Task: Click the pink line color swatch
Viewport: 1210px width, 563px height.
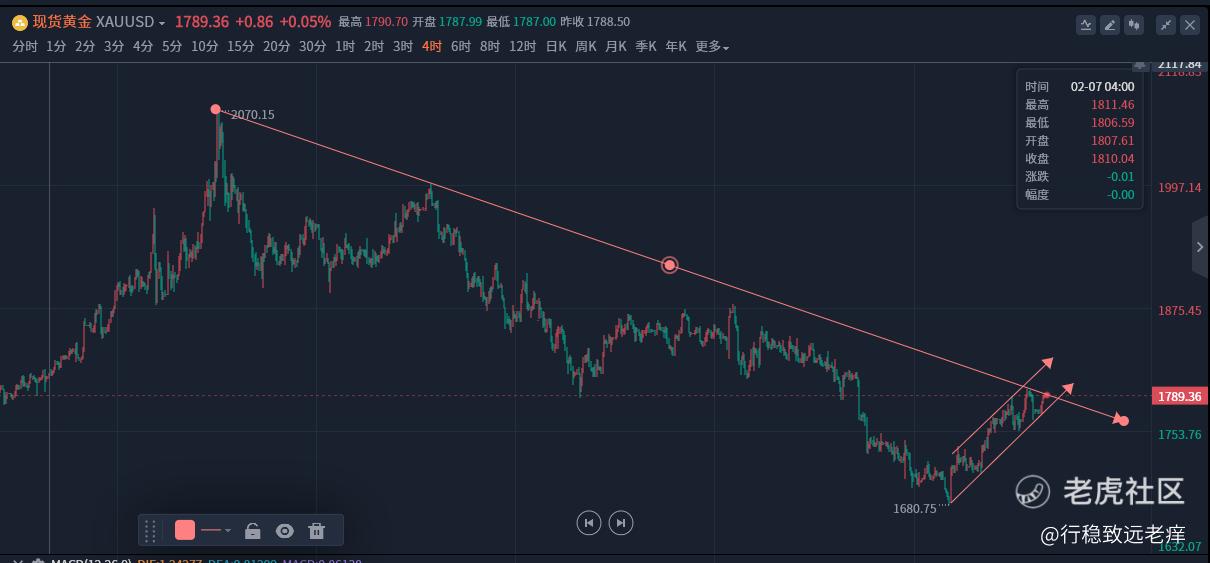Action: tap(185, 530)
